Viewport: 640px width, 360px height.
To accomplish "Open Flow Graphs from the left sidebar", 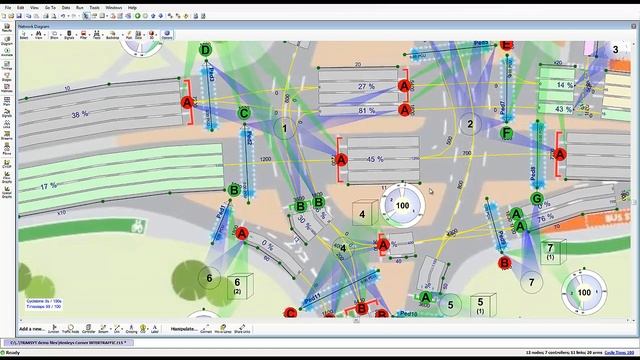I will [7, 177].
